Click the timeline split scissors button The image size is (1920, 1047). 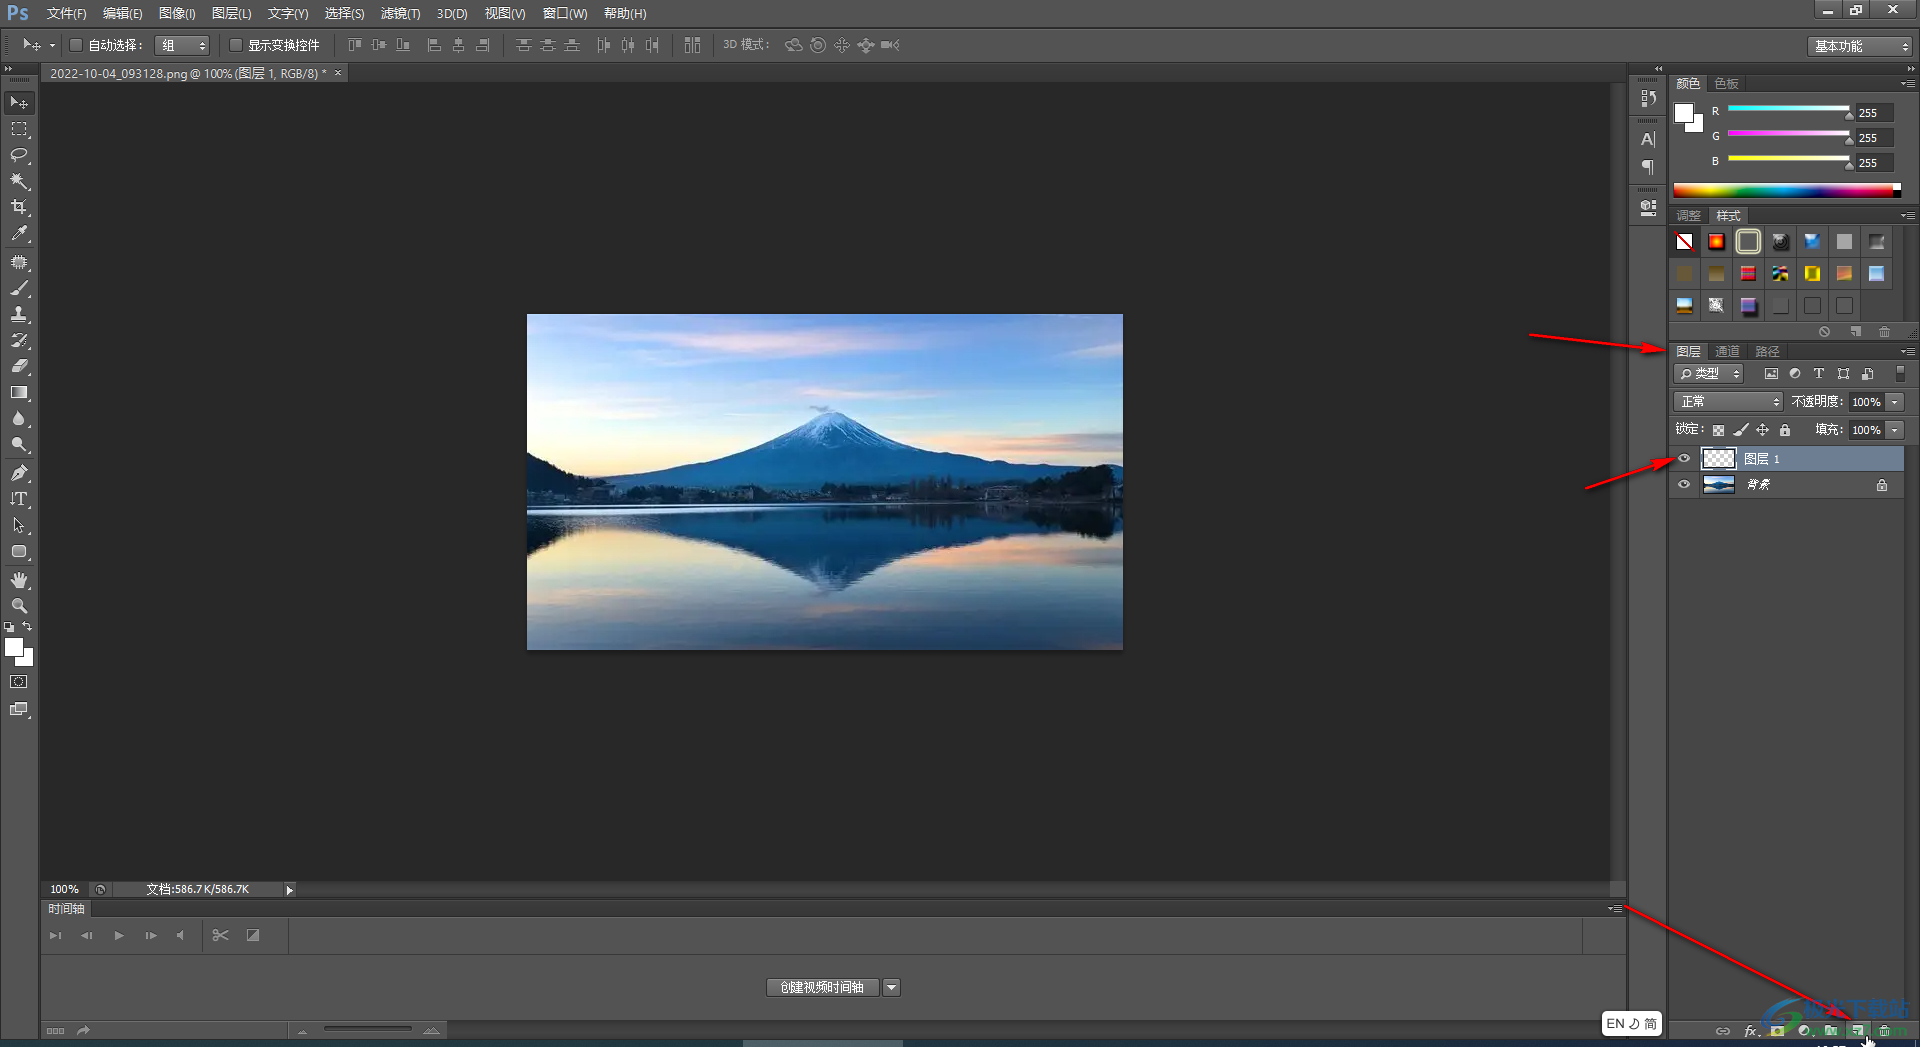221,935
